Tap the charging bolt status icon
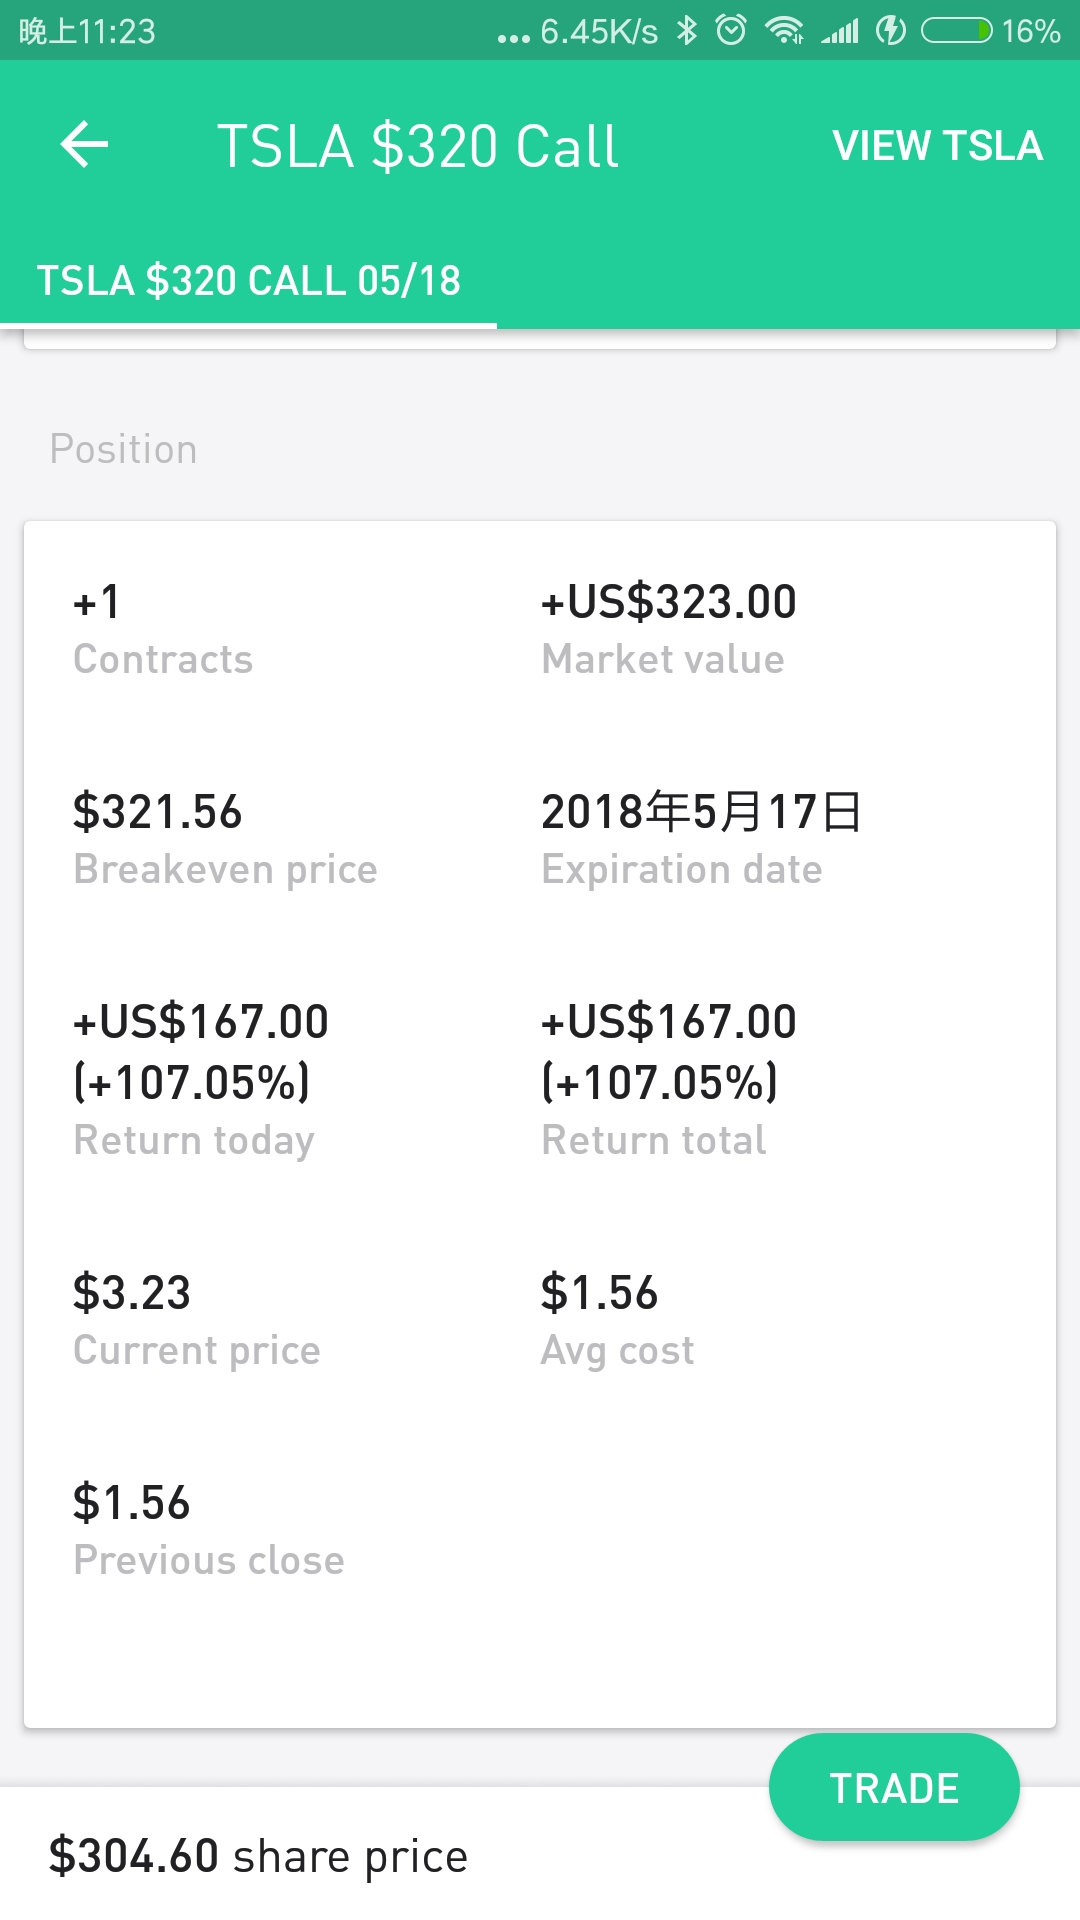This screenshot has width=1080, height=1920. click(x=890, y=31)
